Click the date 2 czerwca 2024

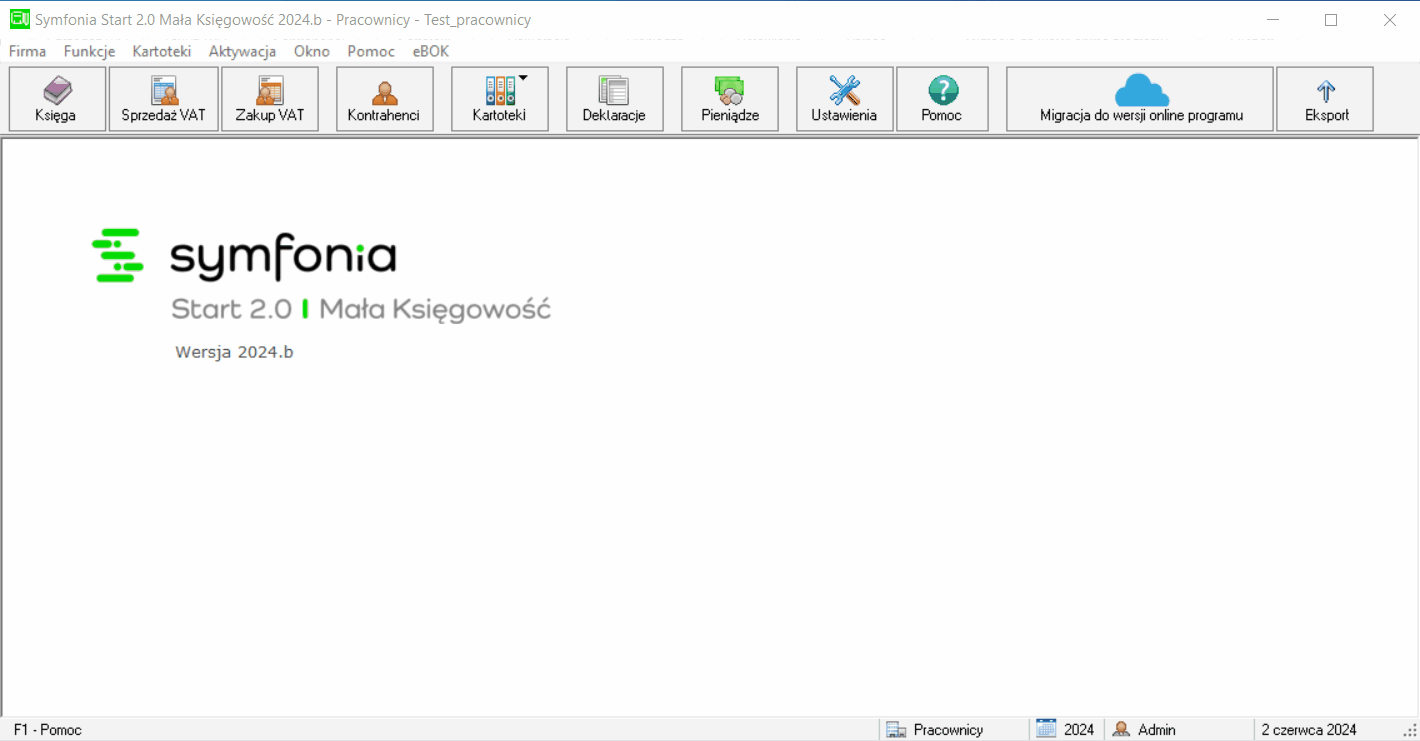(x=1308, y=730)
